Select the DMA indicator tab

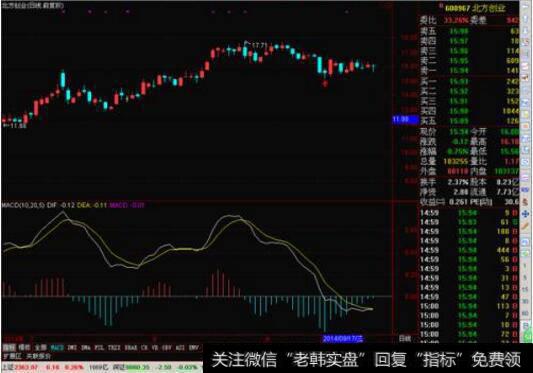tap(86, 348)
